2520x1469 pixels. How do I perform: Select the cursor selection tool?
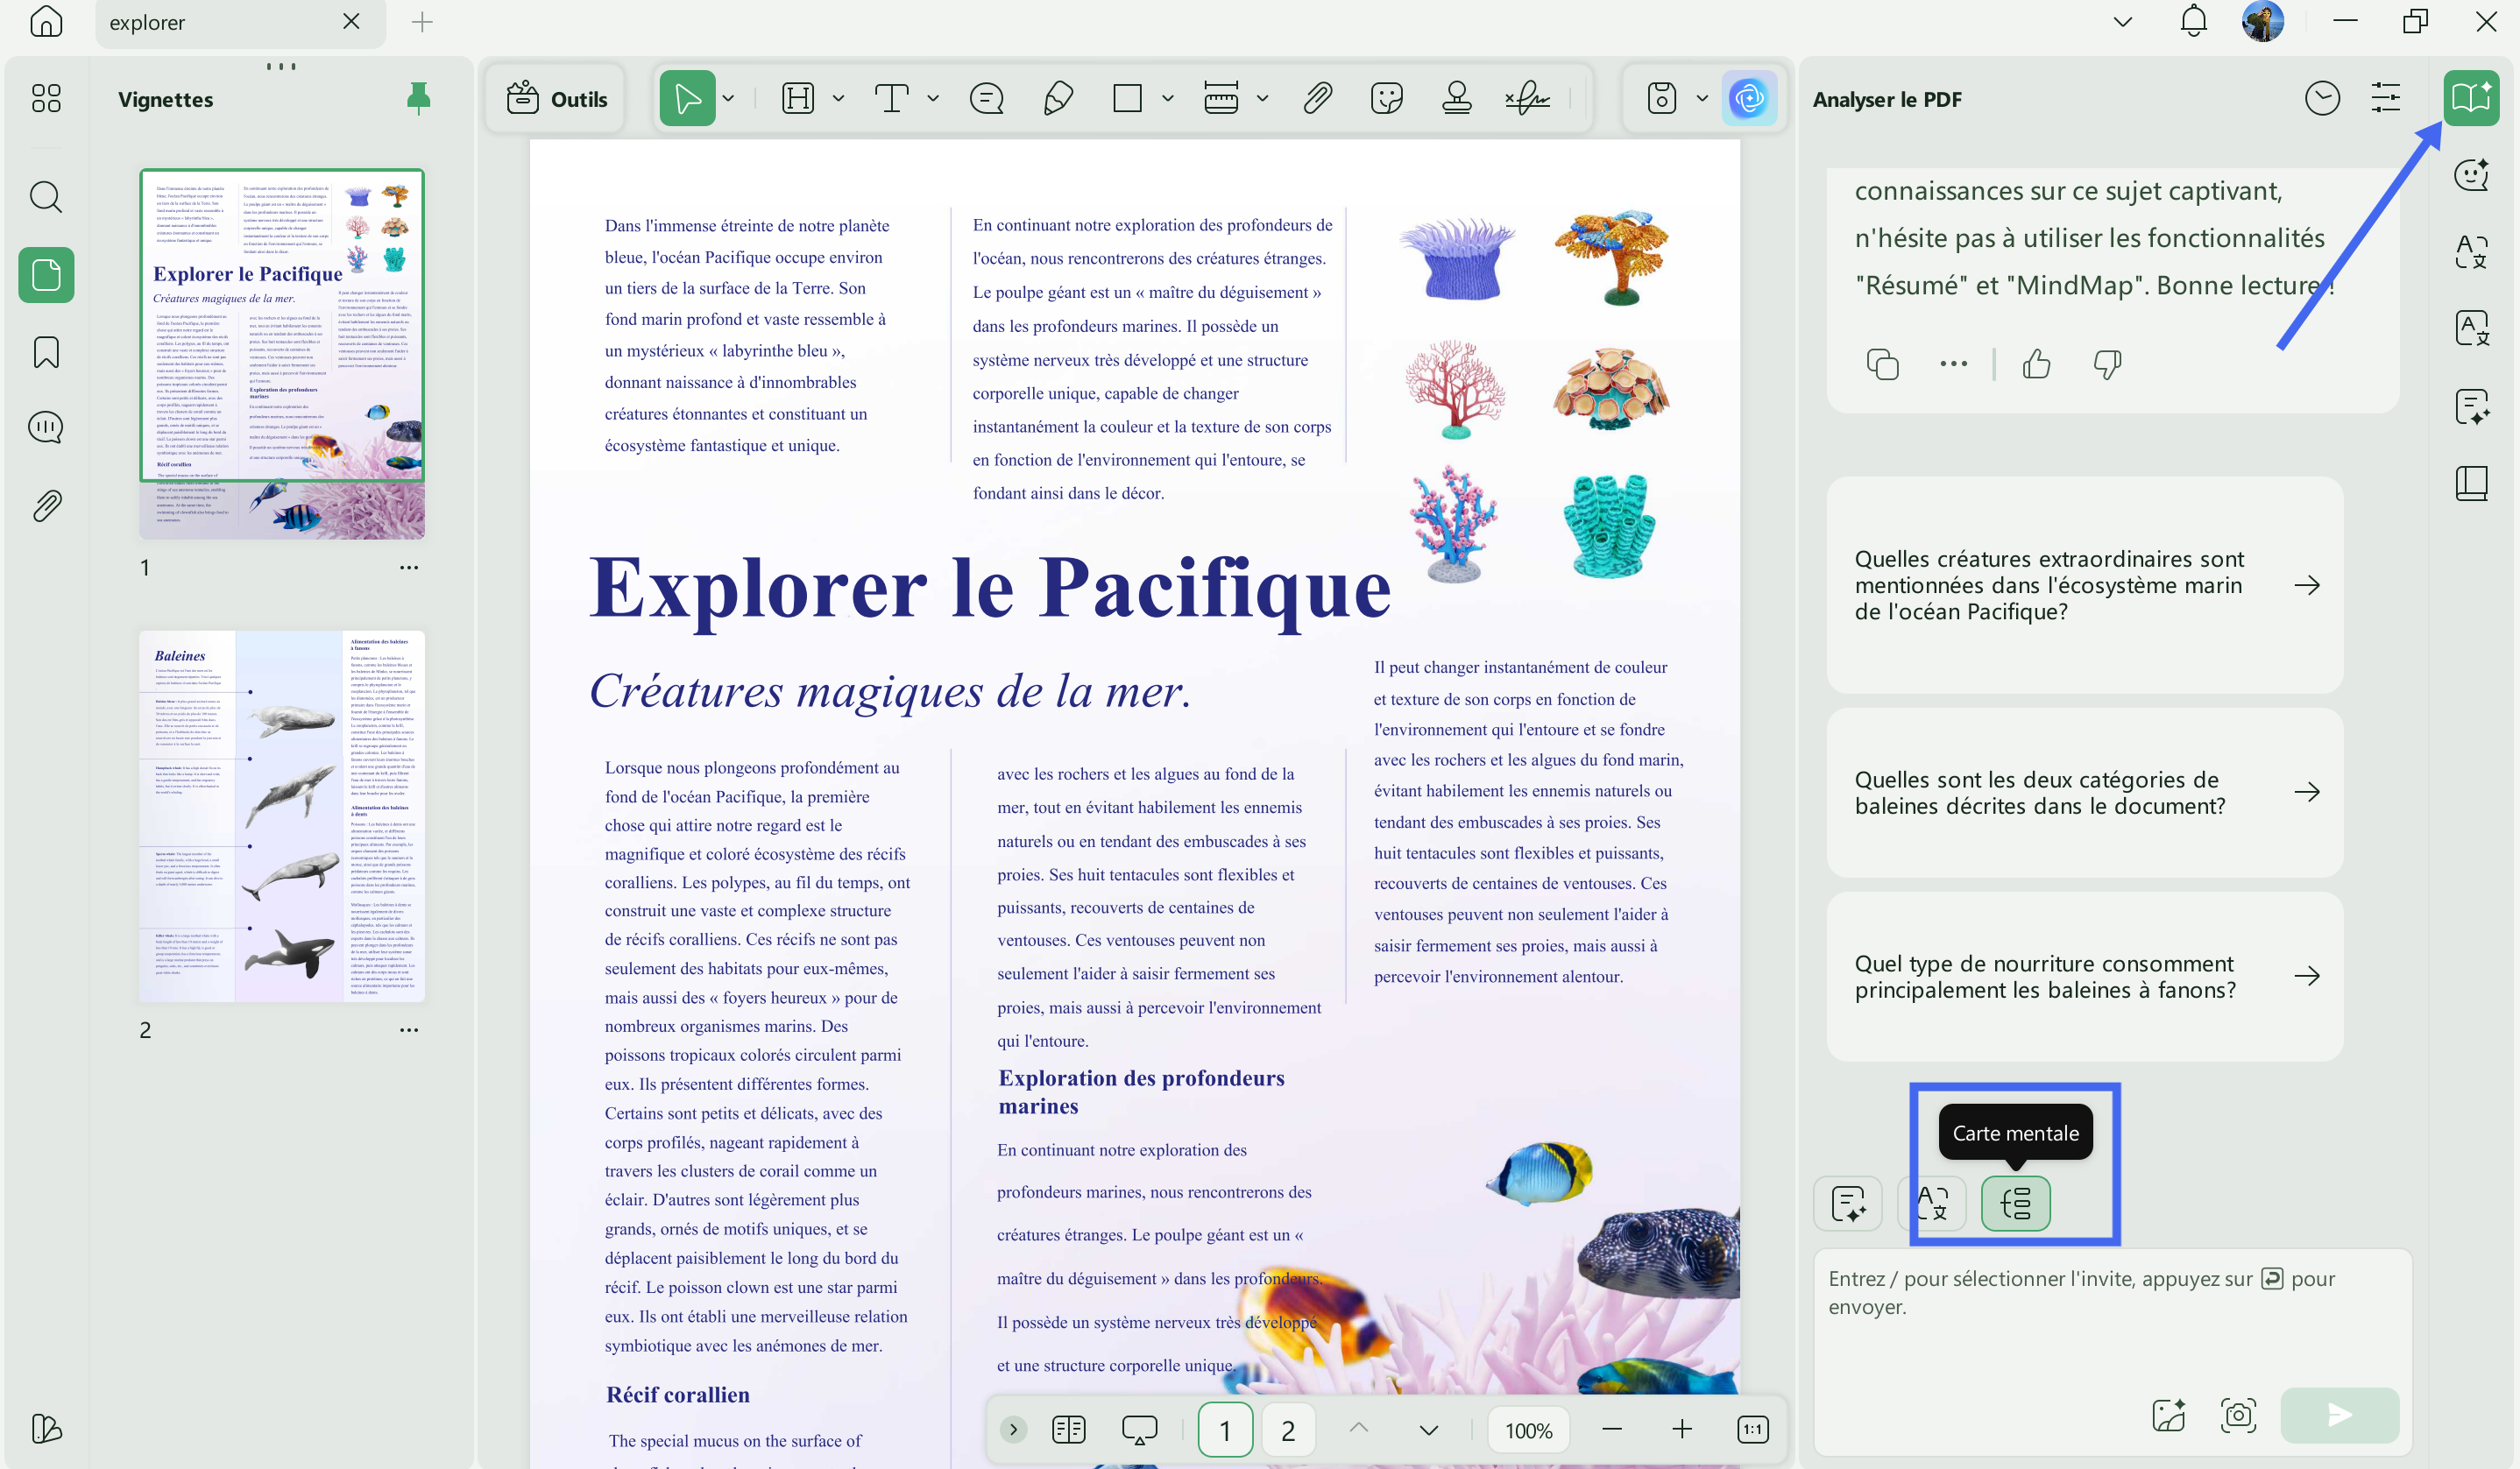[687, 98]
